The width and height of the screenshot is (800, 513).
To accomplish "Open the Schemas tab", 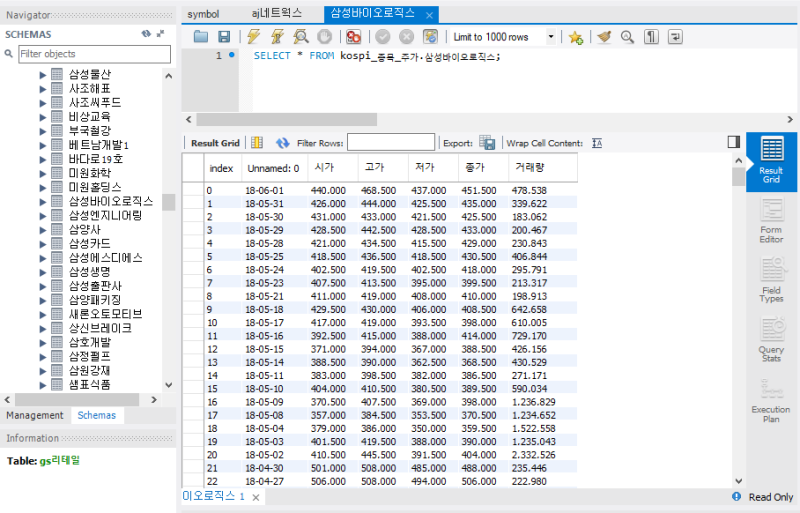I will (97, 415).
